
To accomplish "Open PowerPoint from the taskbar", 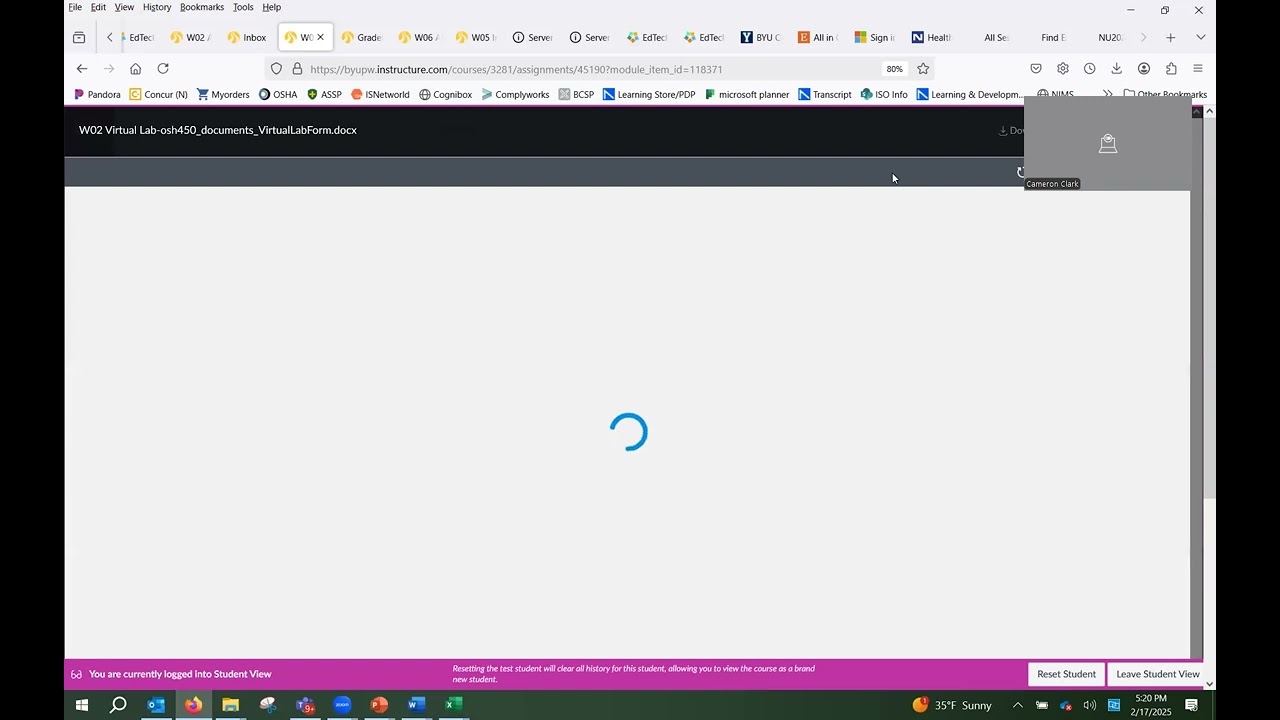I will [379, 705].
